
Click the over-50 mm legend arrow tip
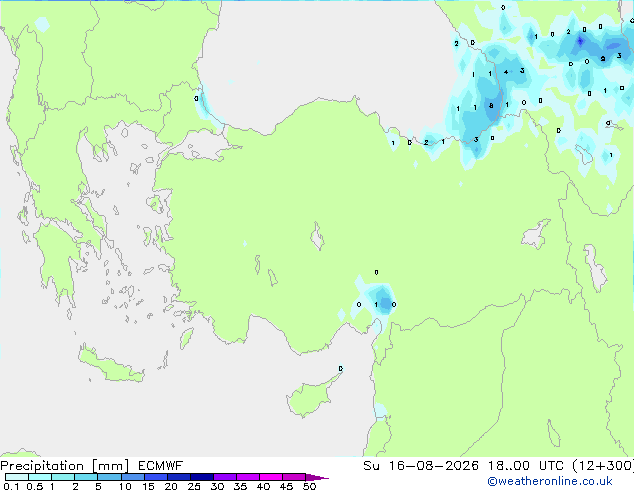point(317,478)
